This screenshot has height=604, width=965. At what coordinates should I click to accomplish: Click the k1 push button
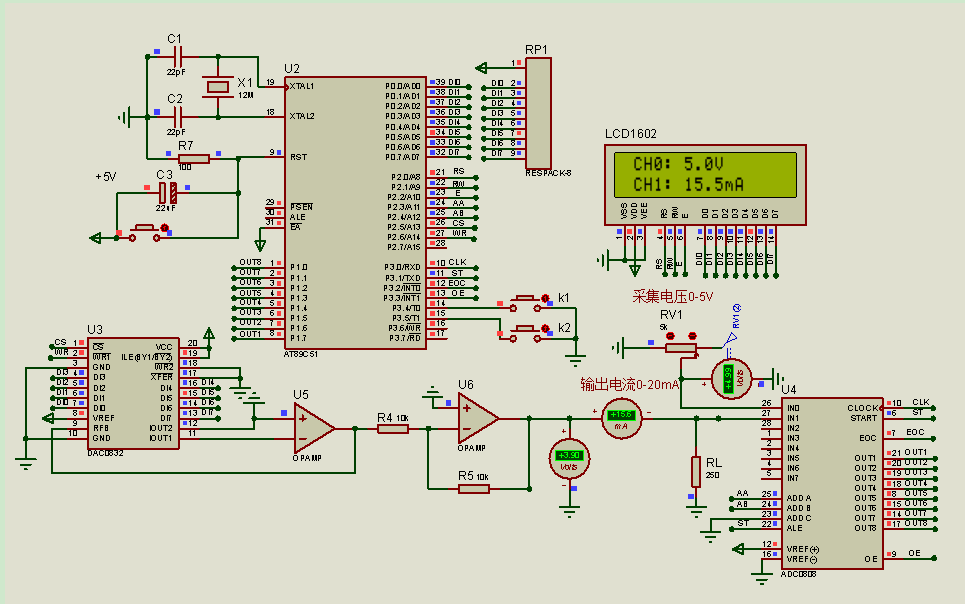pos(525,303)
